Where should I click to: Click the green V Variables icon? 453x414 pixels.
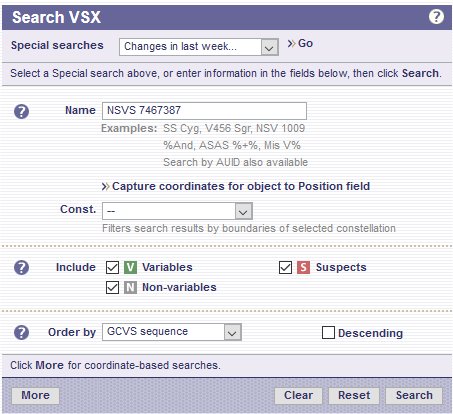(x=130, y=267)
